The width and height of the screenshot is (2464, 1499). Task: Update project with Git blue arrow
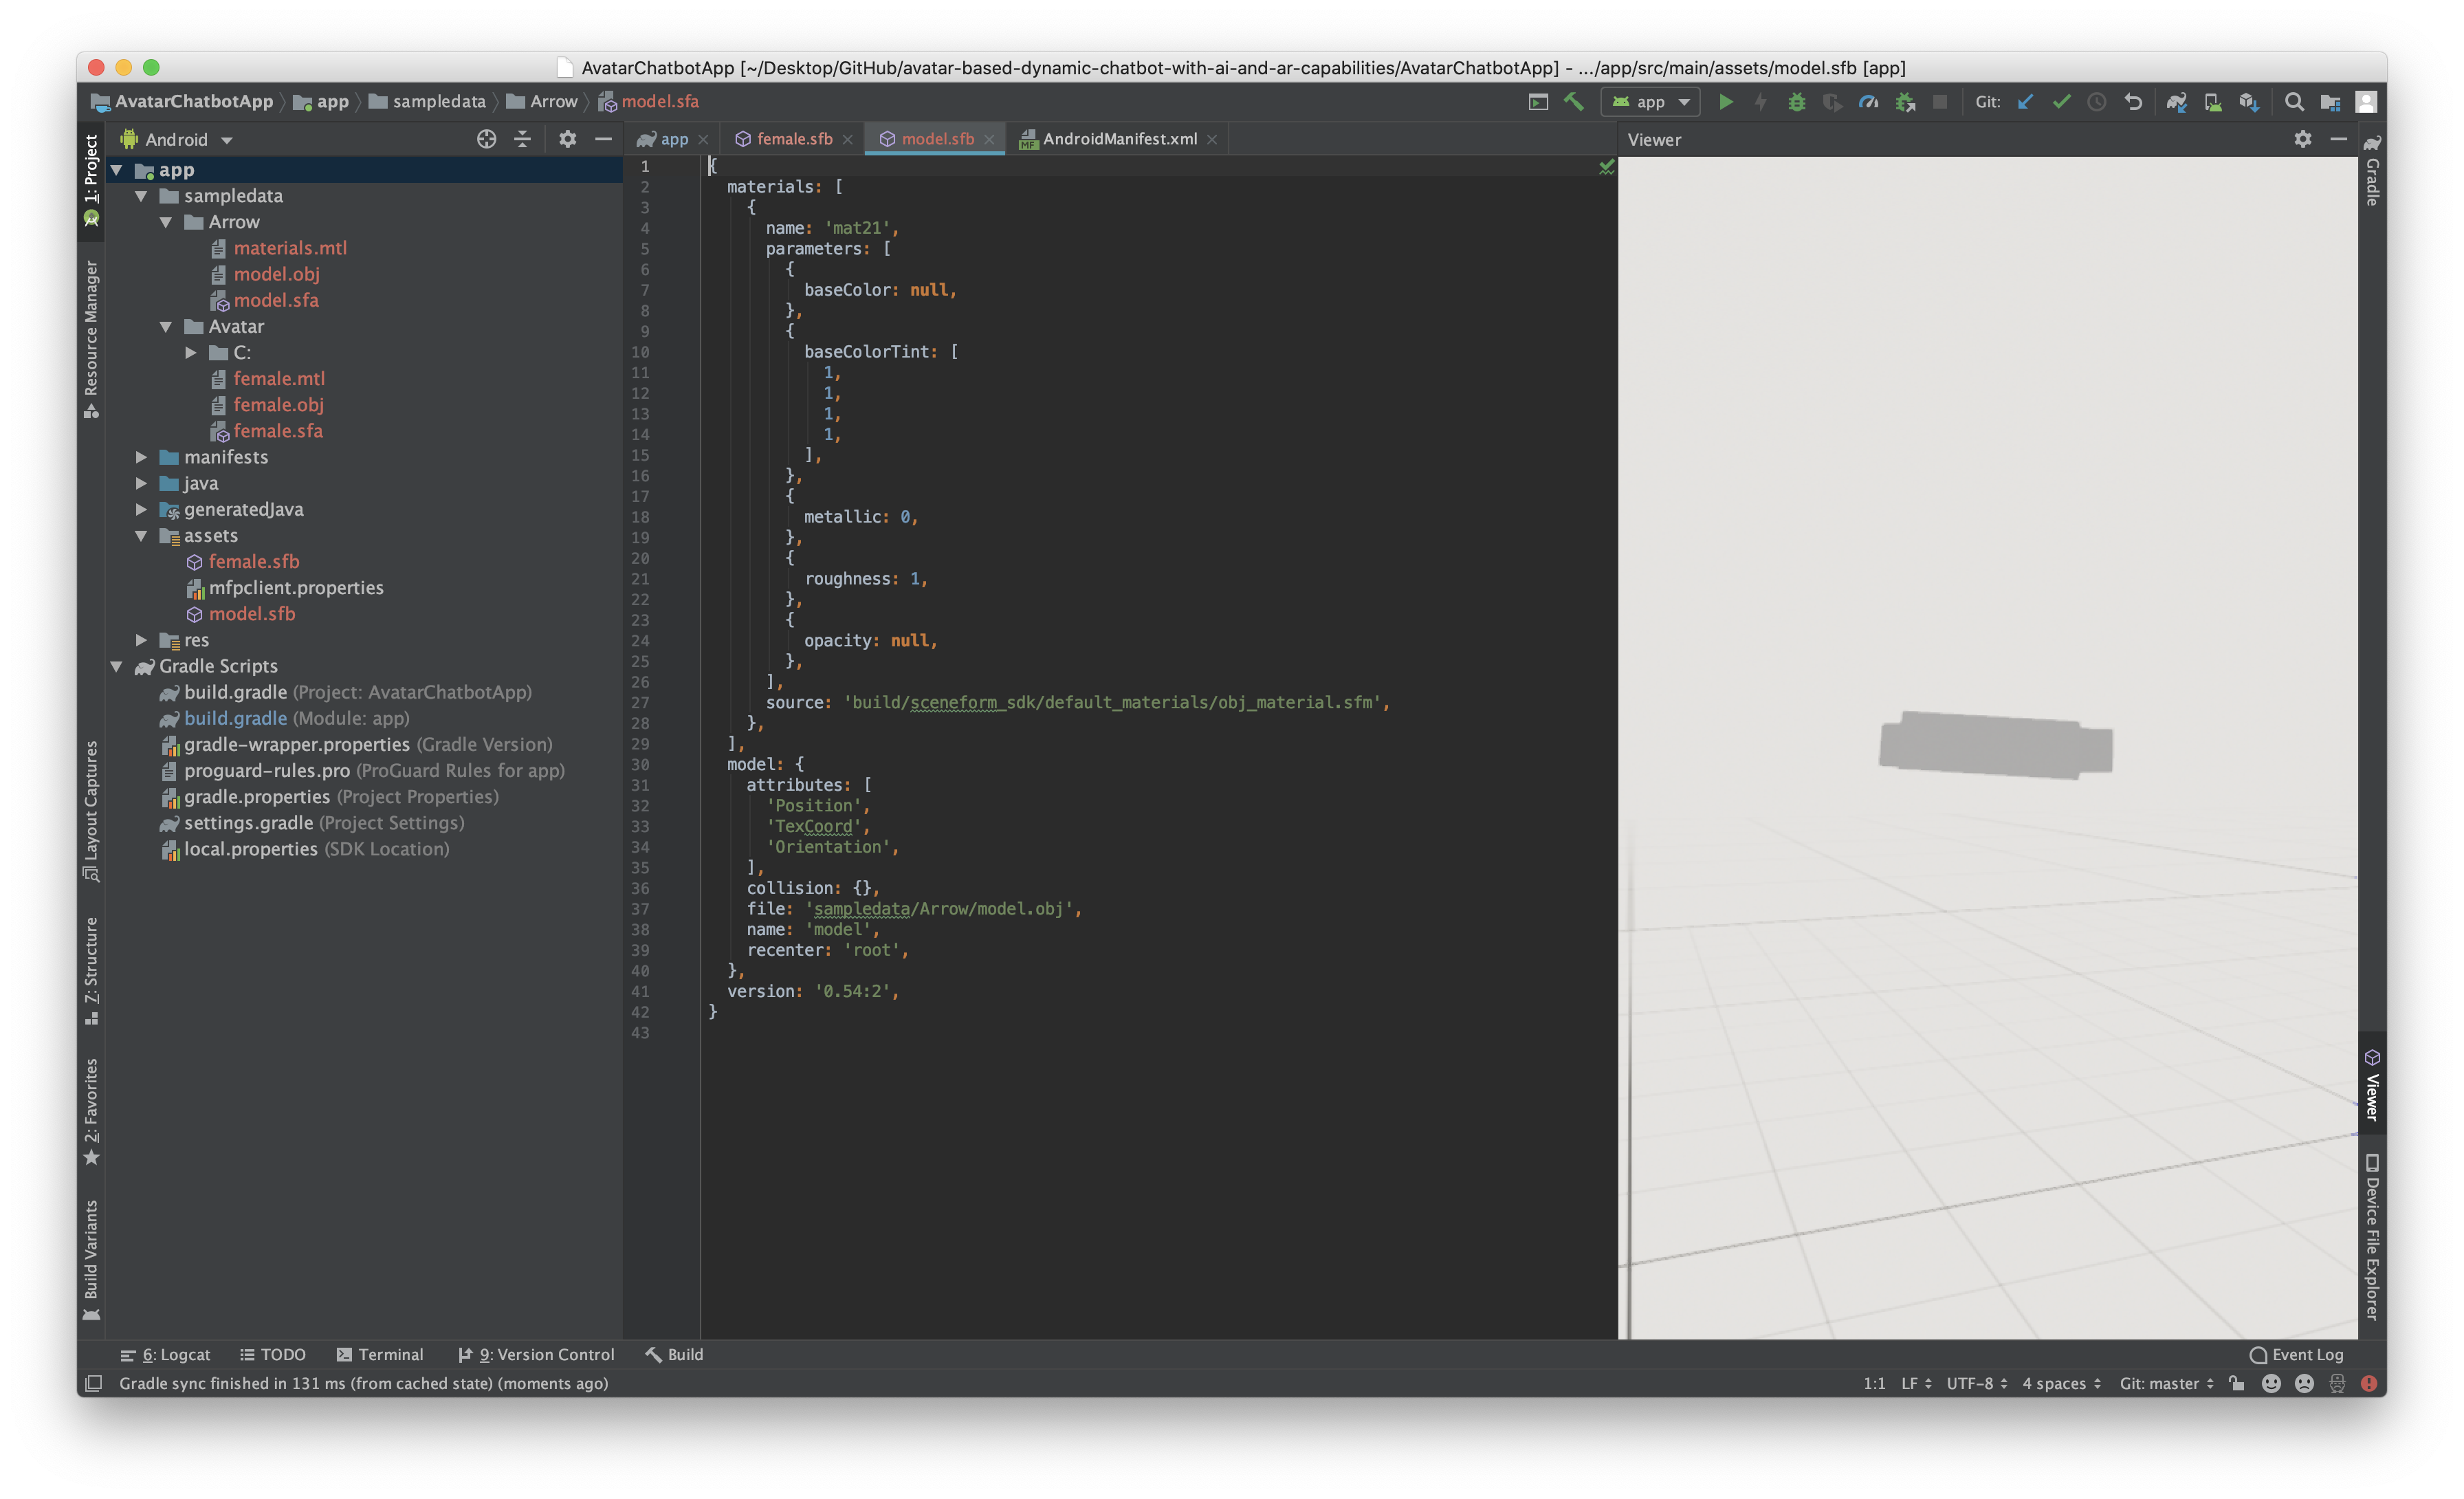pos(2025,102)
